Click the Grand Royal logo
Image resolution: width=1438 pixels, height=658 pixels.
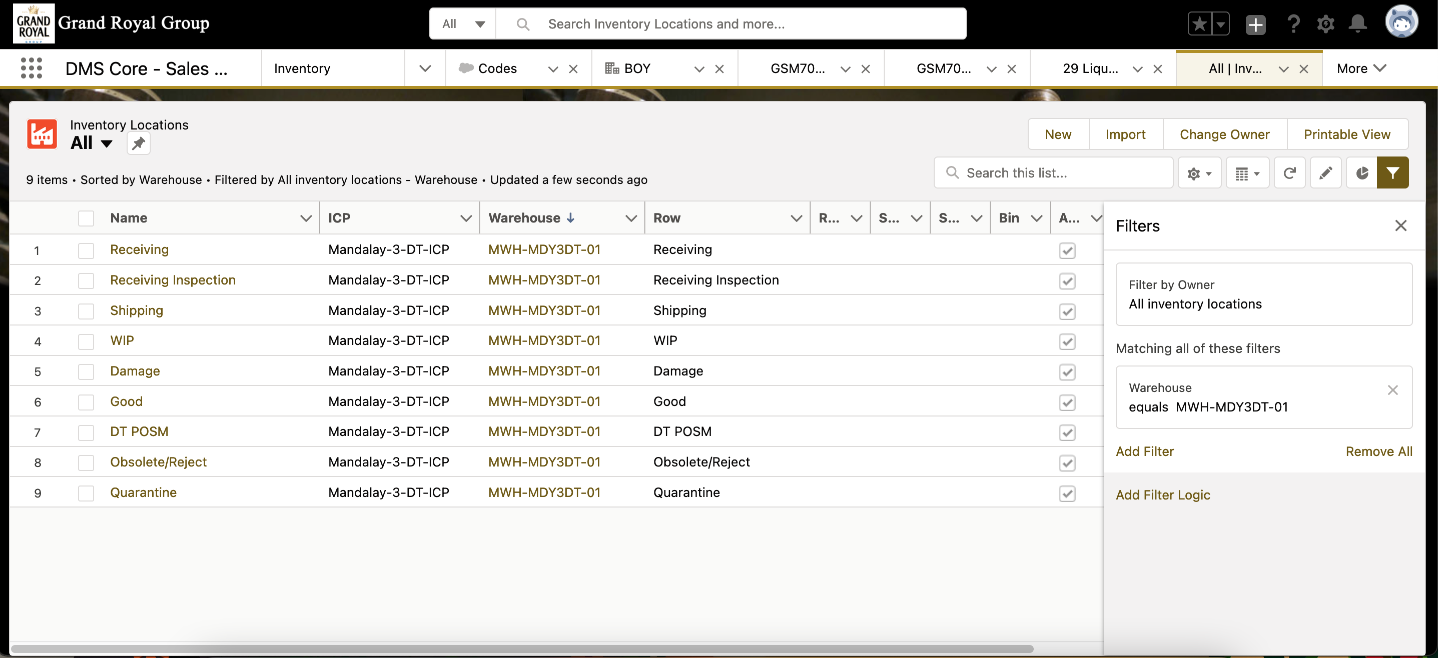(33, 24)
